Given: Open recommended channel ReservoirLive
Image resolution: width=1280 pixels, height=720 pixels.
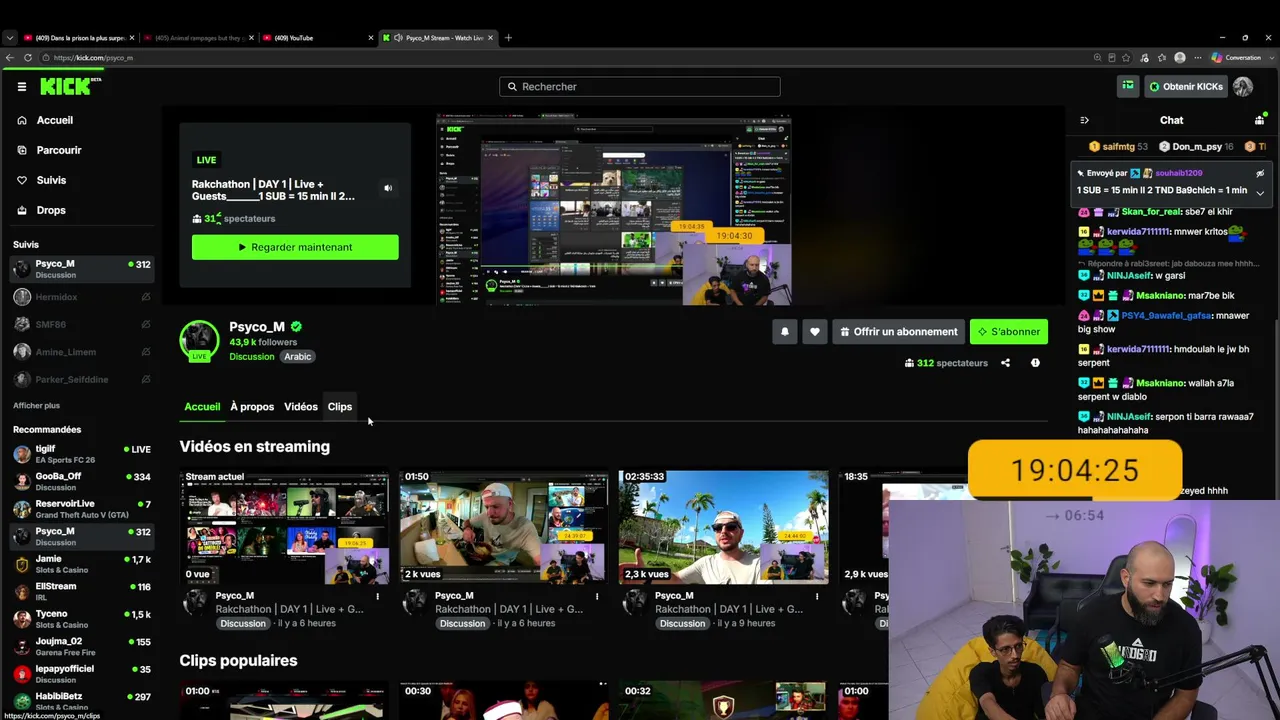Looking at the screenshot, I should coord(81,509).
